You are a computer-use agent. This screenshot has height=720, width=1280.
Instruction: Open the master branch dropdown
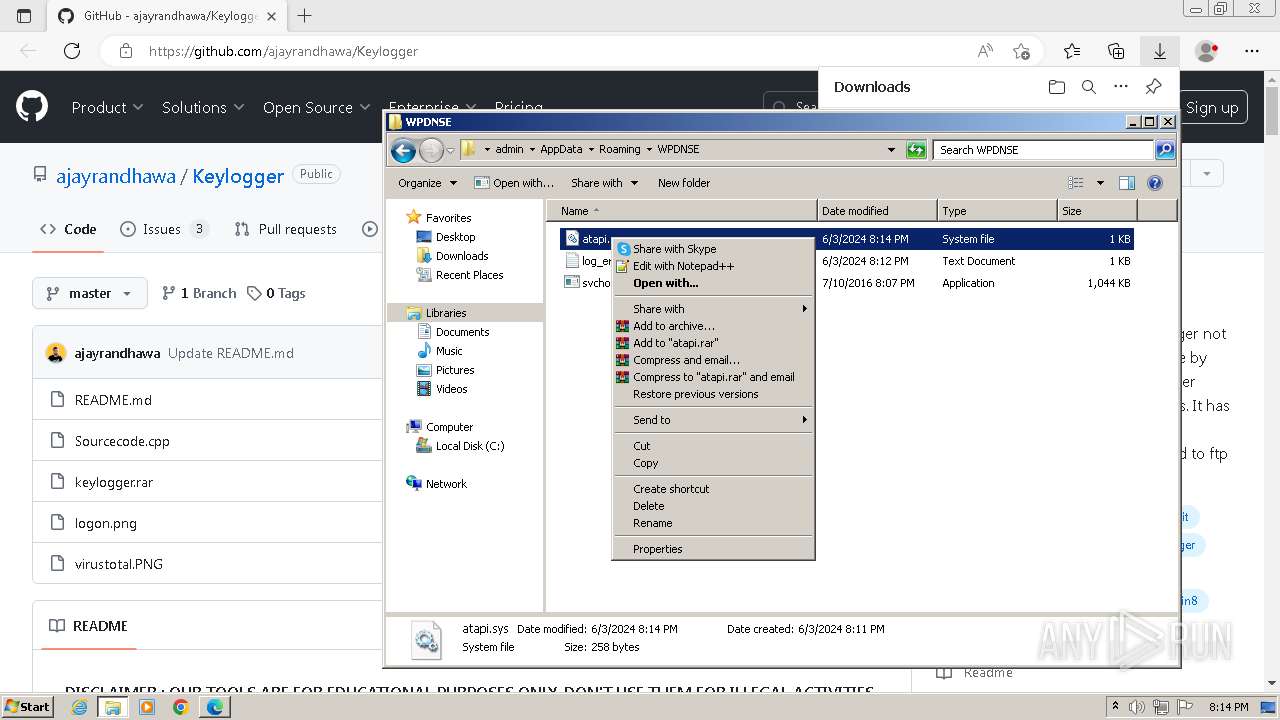pos(90,293)
